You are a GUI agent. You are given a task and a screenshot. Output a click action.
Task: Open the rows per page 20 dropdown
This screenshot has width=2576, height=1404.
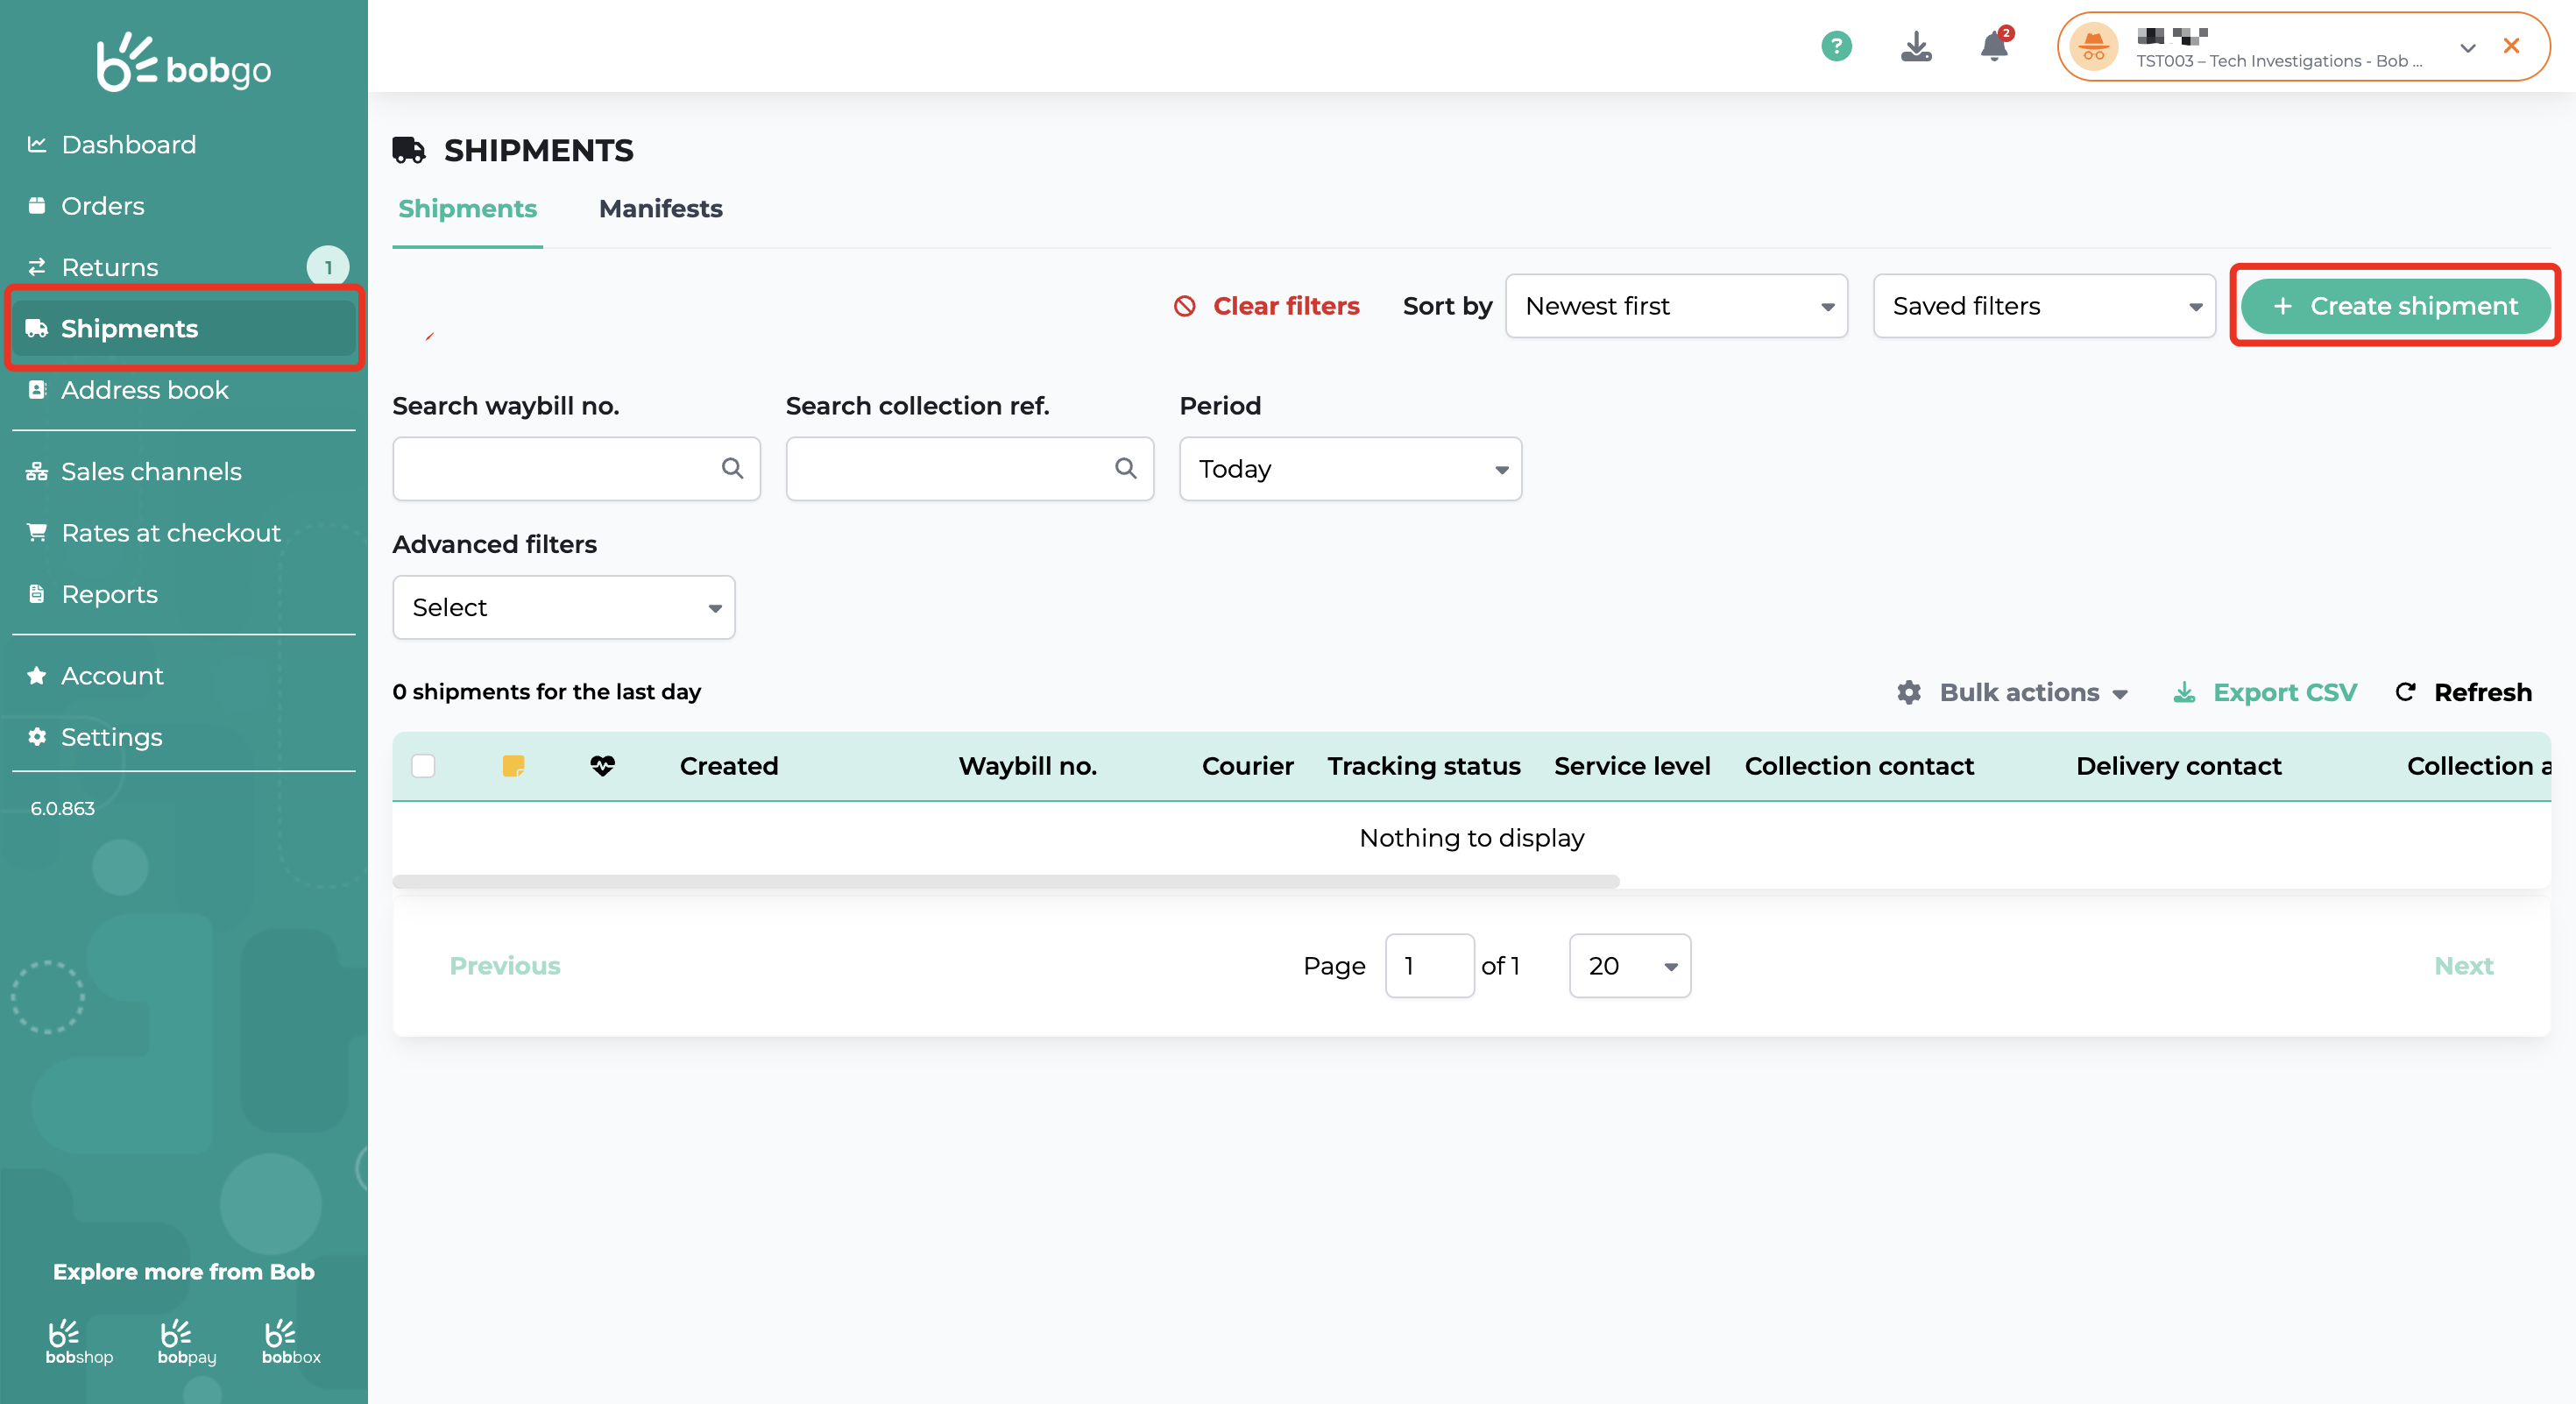[1630, 966]
